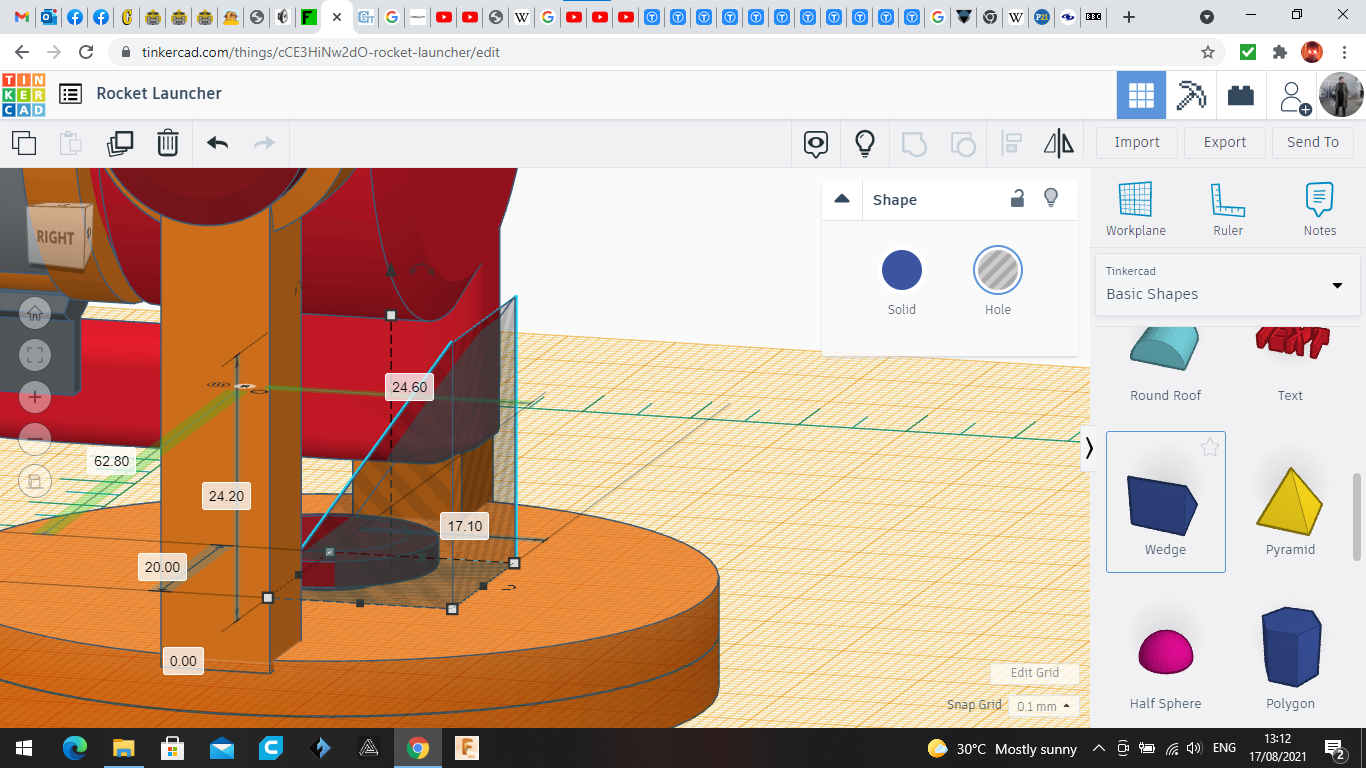
Task: Click the Send To button
Action: (1313, 142)
